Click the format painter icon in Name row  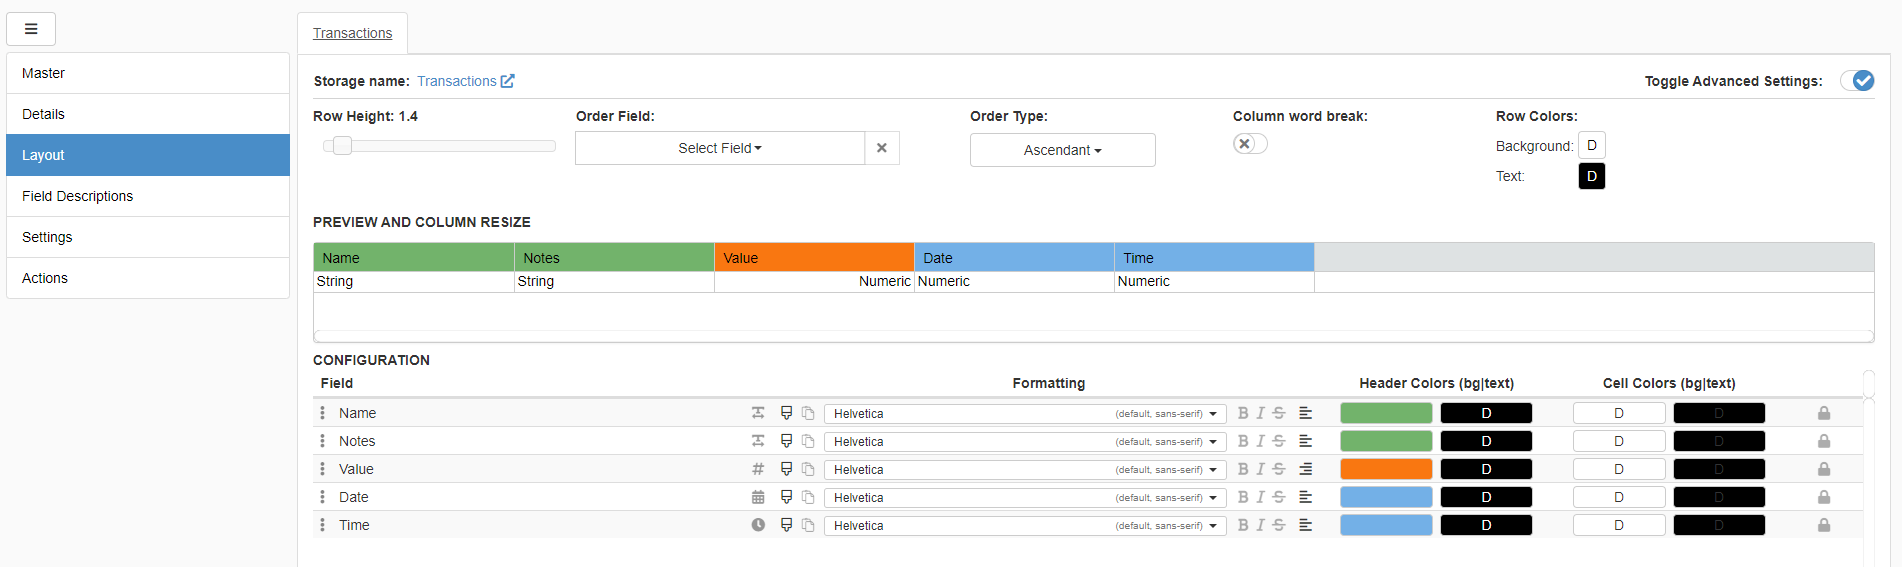point(786,413)
